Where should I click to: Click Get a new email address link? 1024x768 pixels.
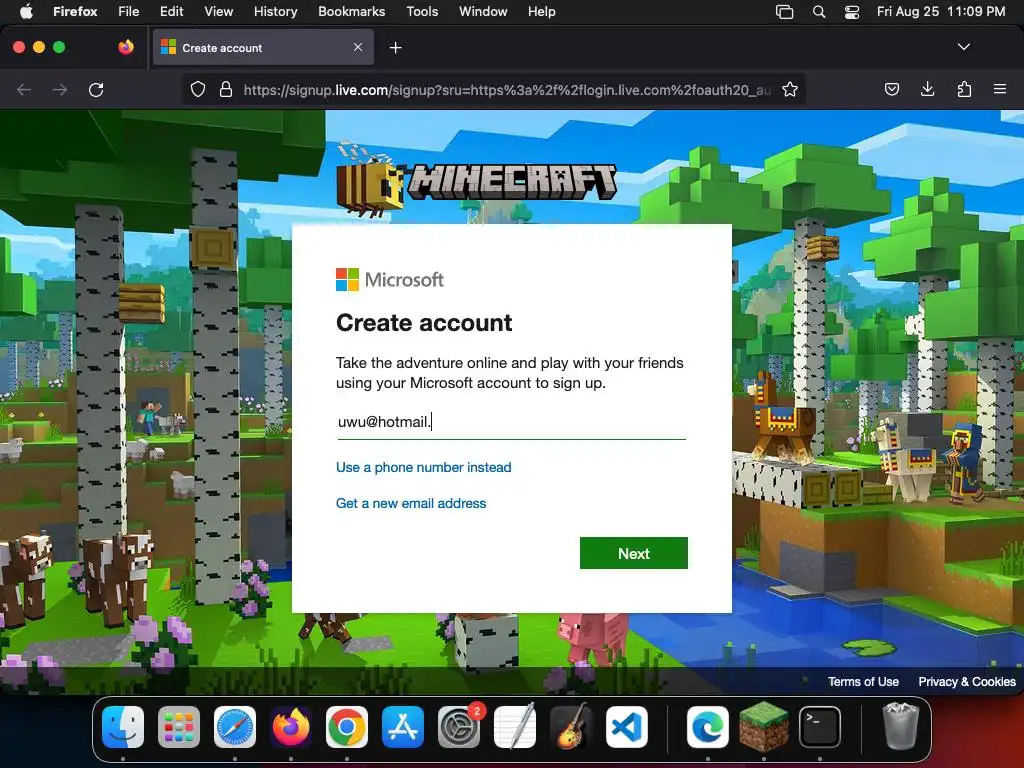coord(411,504)
